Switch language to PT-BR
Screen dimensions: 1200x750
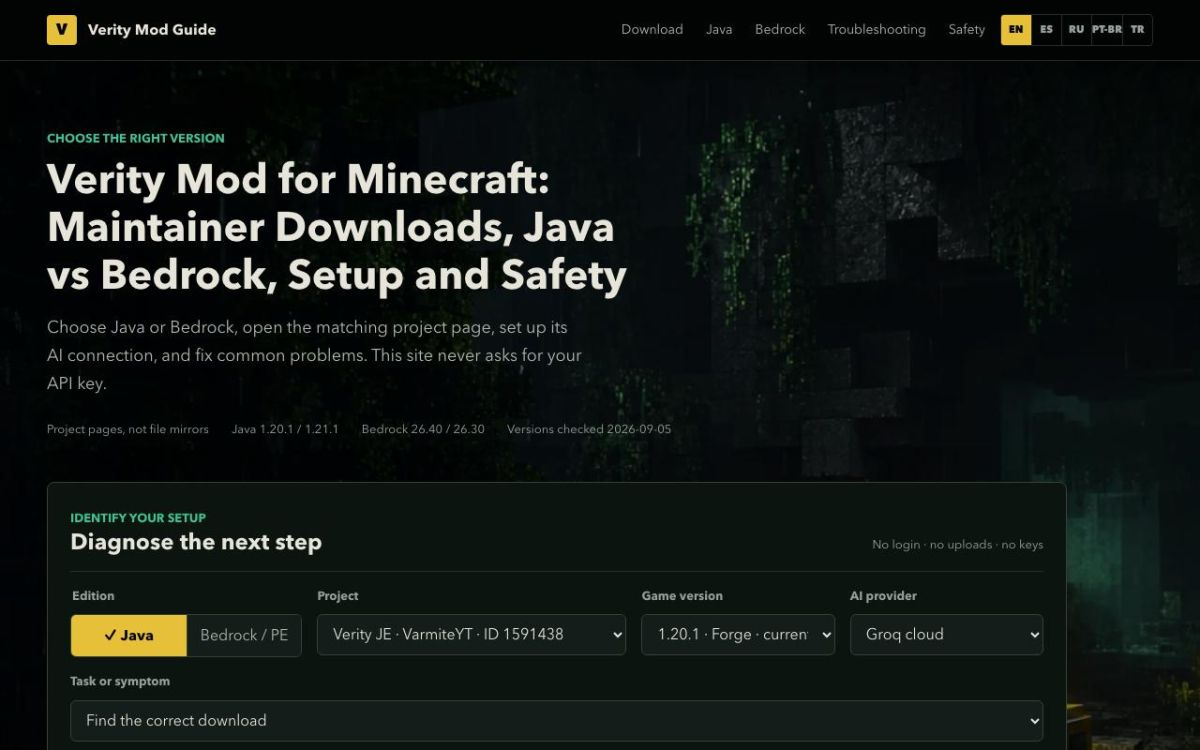click(1107, 30)
